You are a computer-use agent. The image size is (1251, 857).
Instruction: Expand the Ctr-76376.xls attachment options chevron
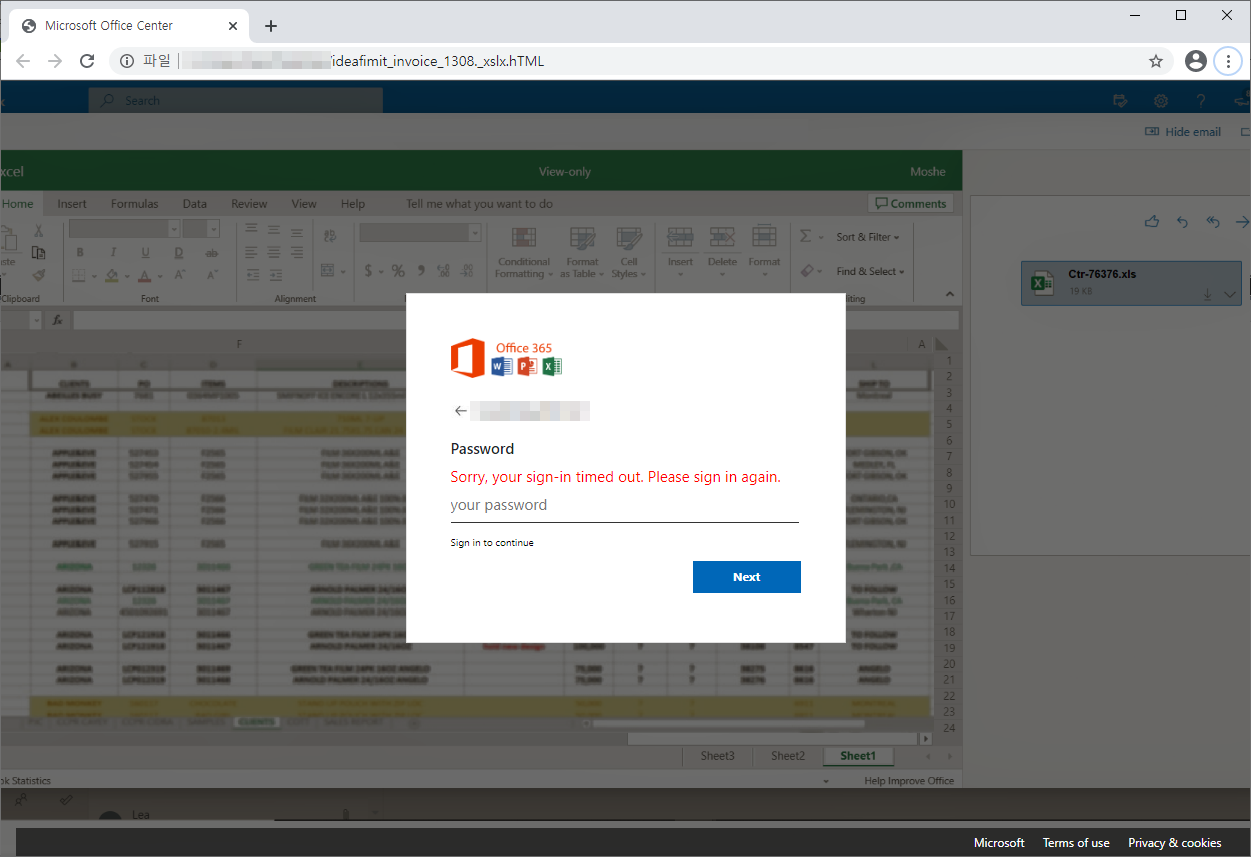[x=1230, y=294]
